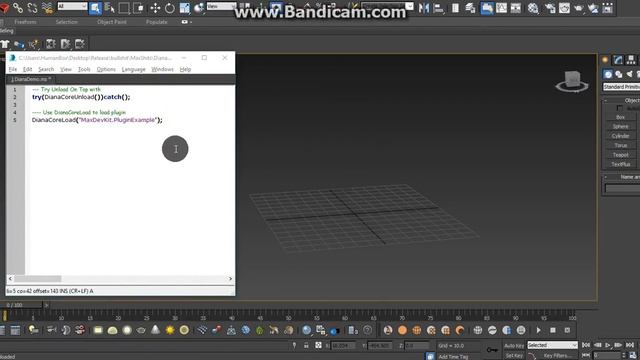Click the Sphere primitive button
This screenshot has width=640, height=360.
[620, 127]
